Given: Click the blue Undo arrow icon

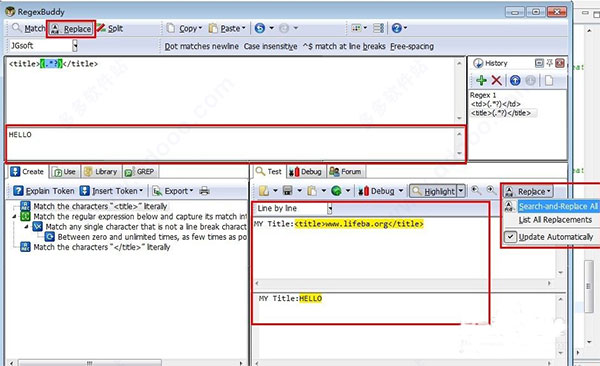Looking at the screenshot, I should click(x=259, y=28).
